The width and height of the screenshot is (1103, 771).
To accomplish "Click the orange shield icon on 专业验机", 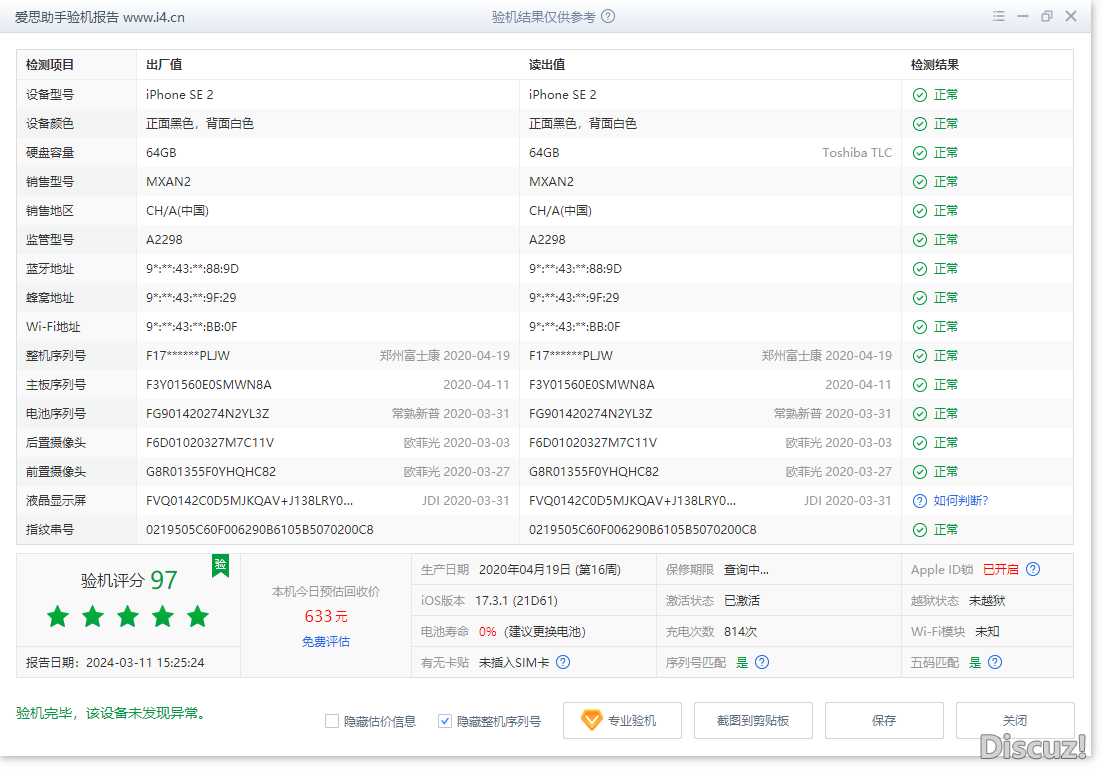I will point(591,720).
